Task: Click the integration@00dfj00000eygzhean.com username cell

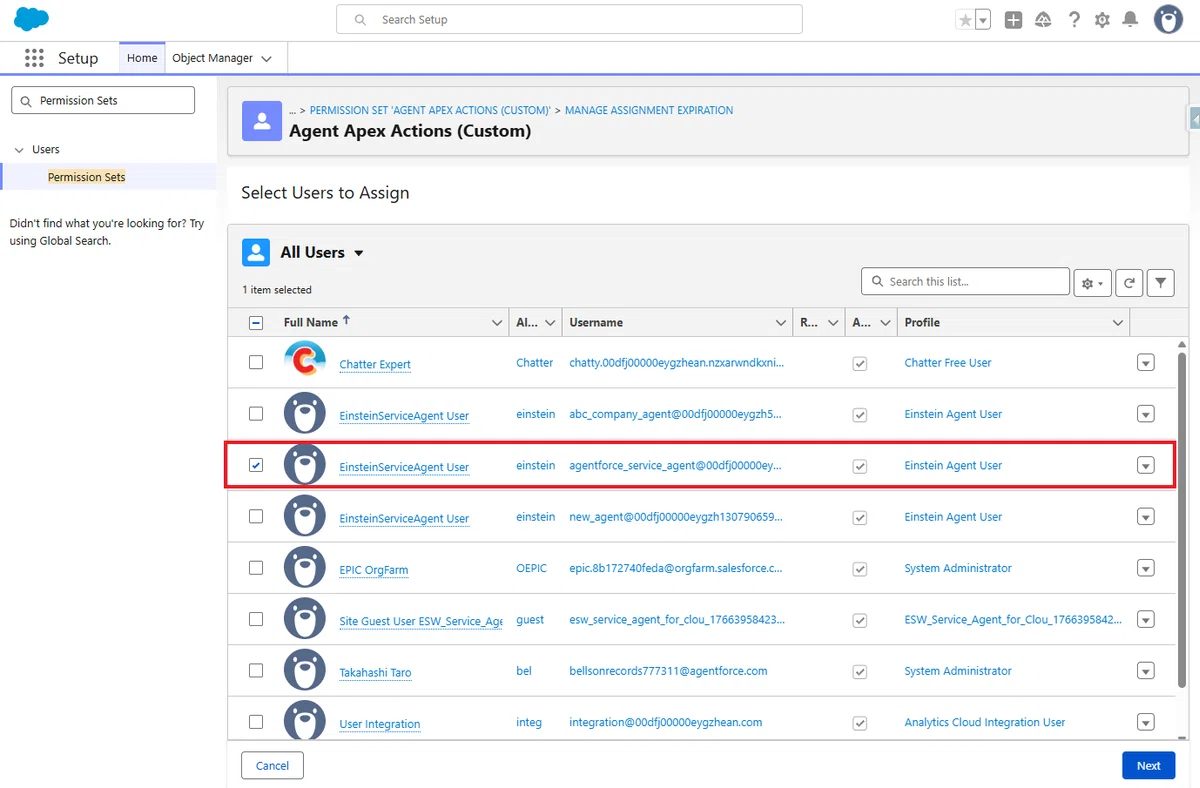Action: coord(666,722)
